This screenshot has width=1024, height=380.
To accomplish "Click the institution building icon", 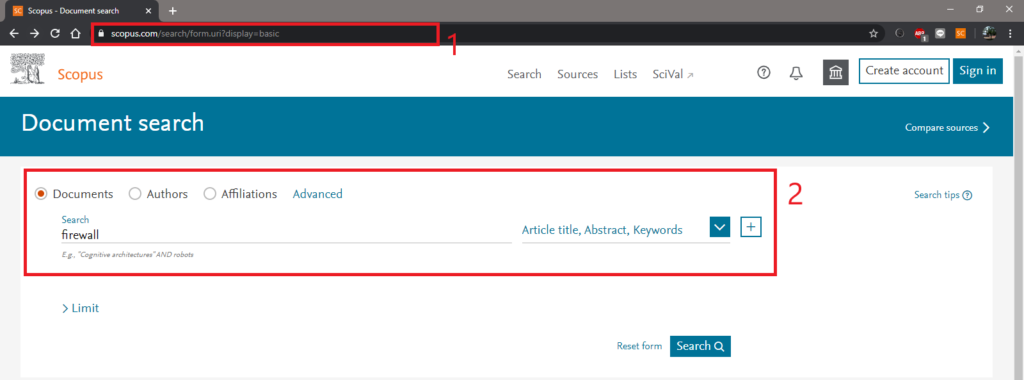I will (x=835, y=73).
